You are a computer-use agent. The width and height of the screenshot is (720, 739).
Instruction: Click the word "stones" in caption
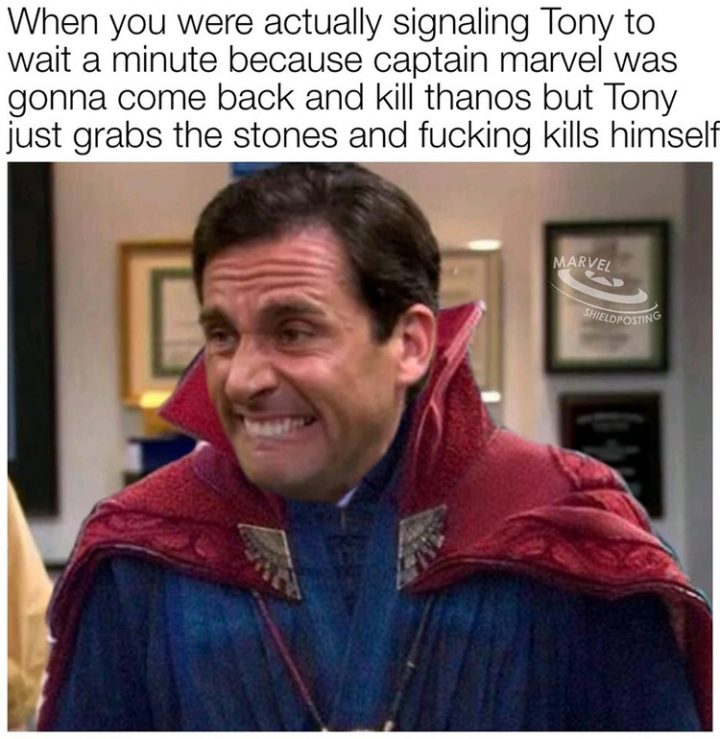tap(286, 135)
